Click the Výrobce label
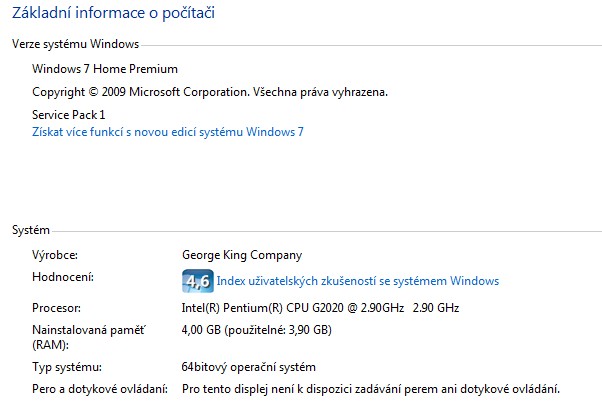 55,255
